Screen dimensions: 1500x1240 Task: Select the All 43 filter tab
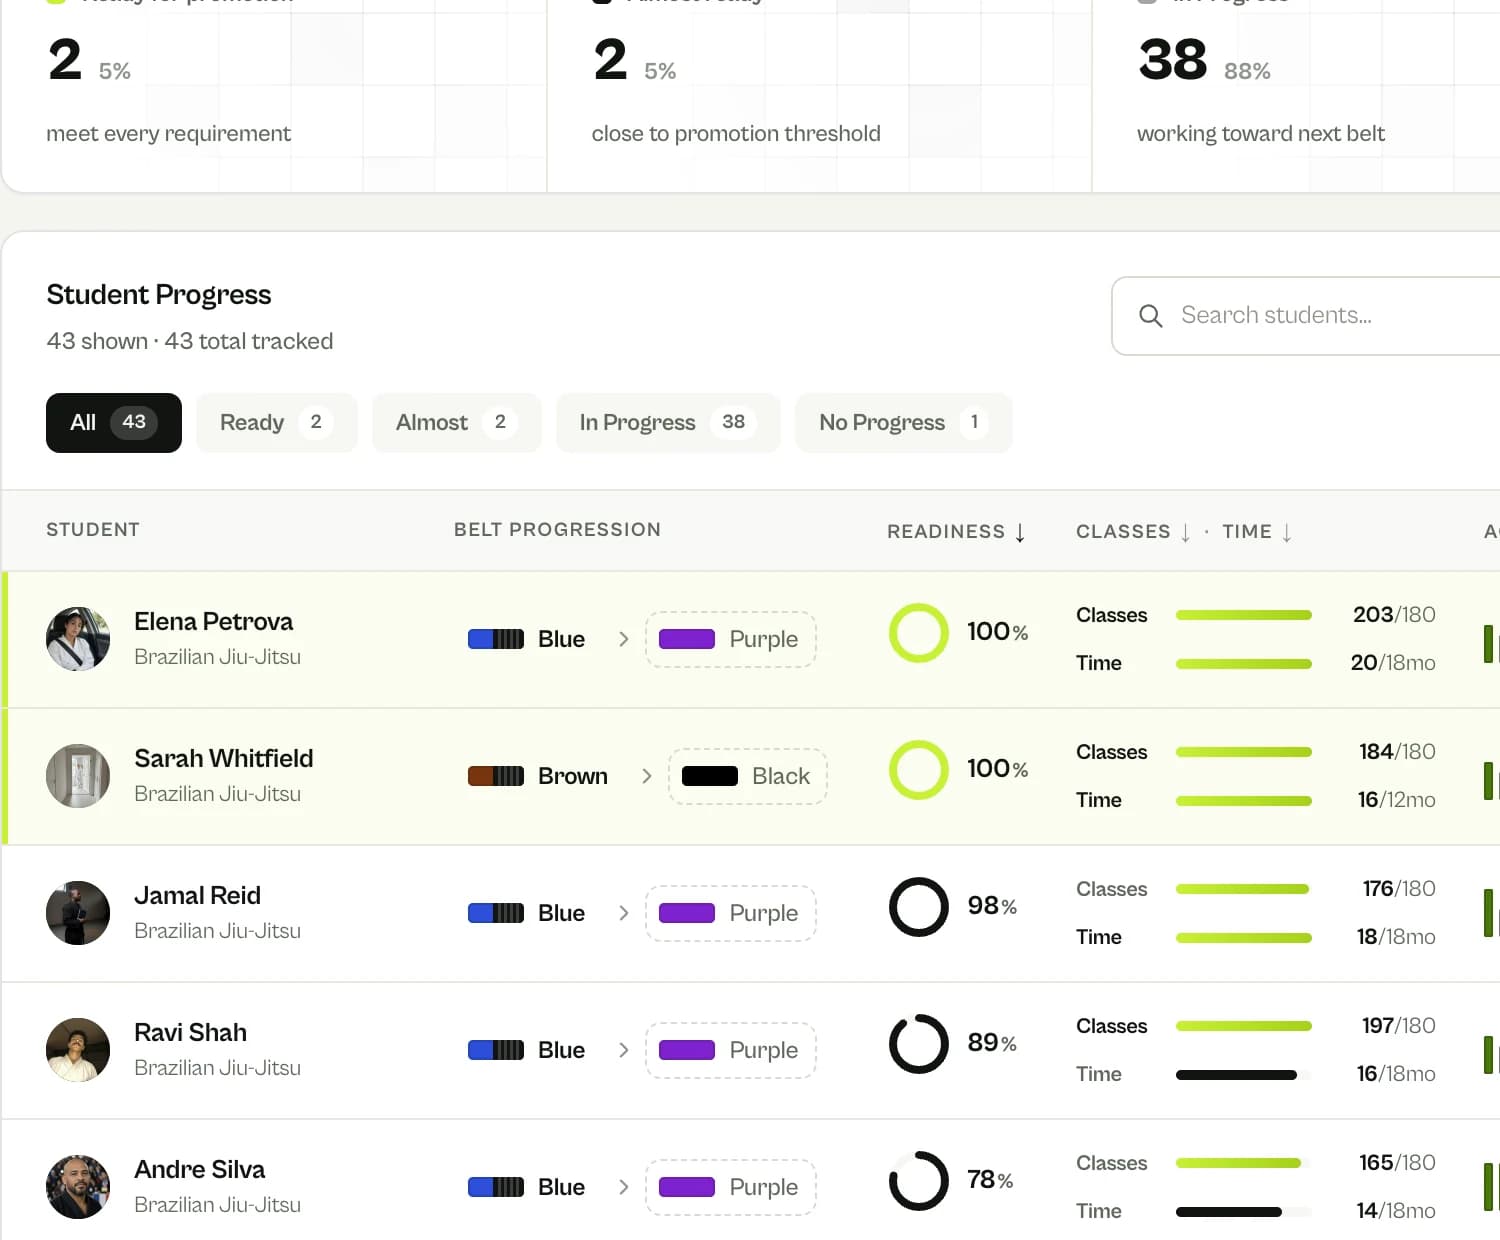[x=114, y=423]
